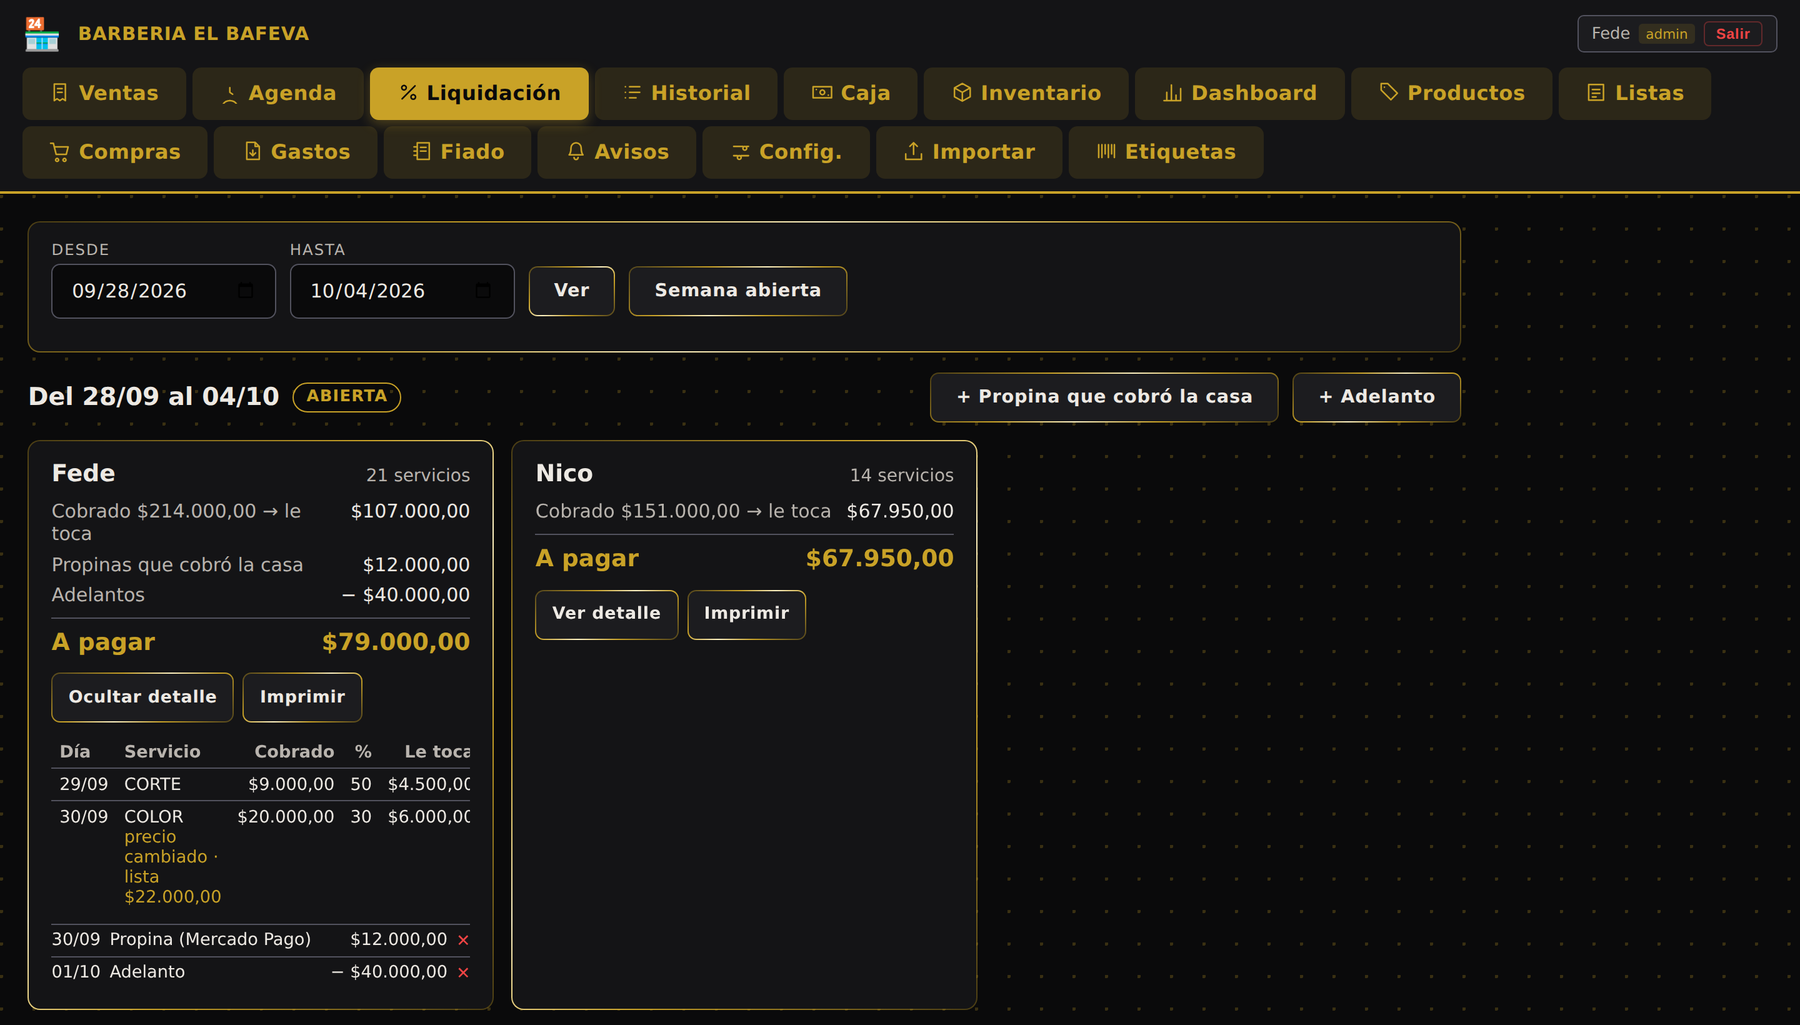Click the Cobrado column header
Viewport: 1800px width, 1025px height.
click(x=294, y=752)
